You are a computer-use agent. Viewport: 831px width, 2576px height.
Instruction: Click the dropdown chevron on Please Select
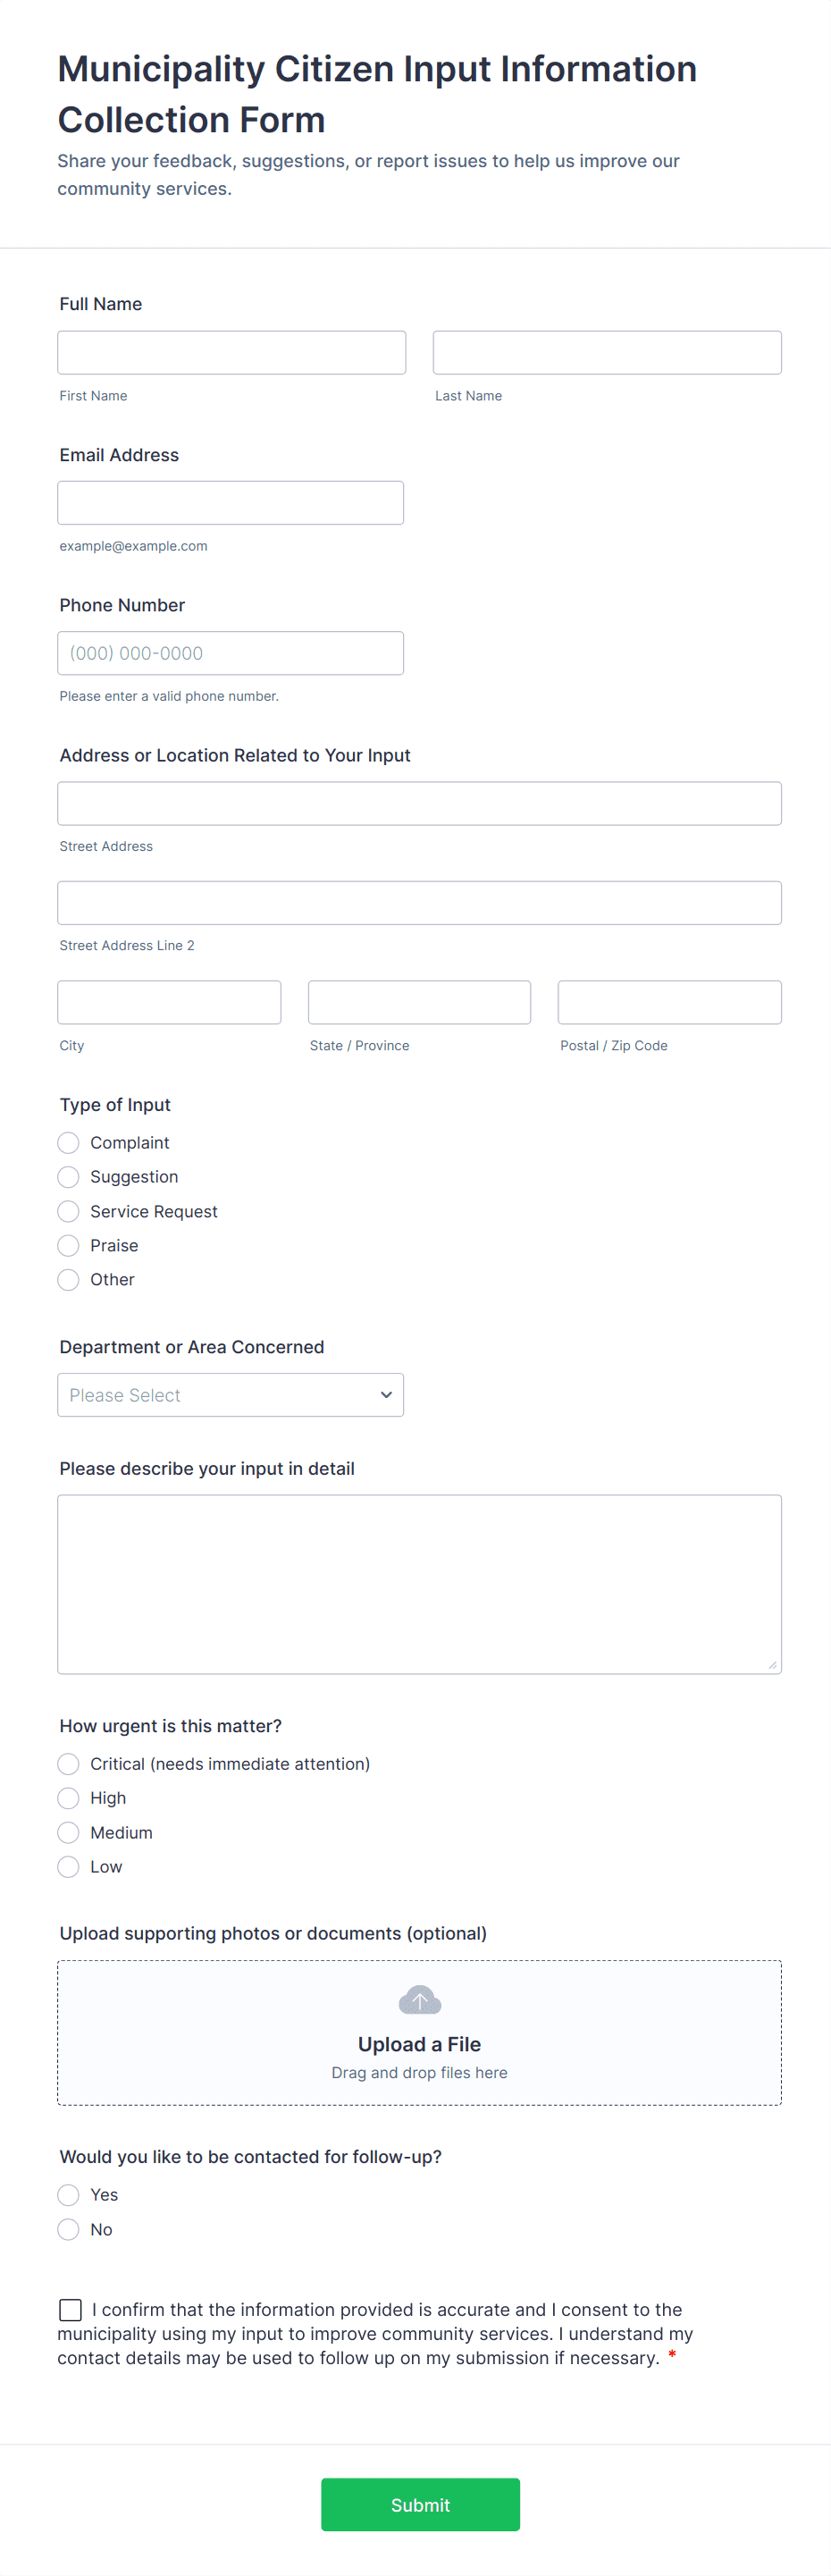[385, 1394]
